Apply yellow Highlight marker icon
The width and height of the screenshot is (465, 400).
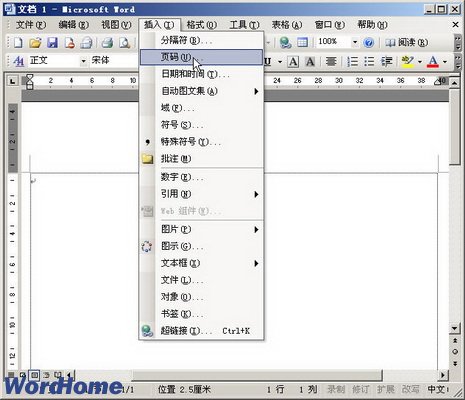point(407,61)
